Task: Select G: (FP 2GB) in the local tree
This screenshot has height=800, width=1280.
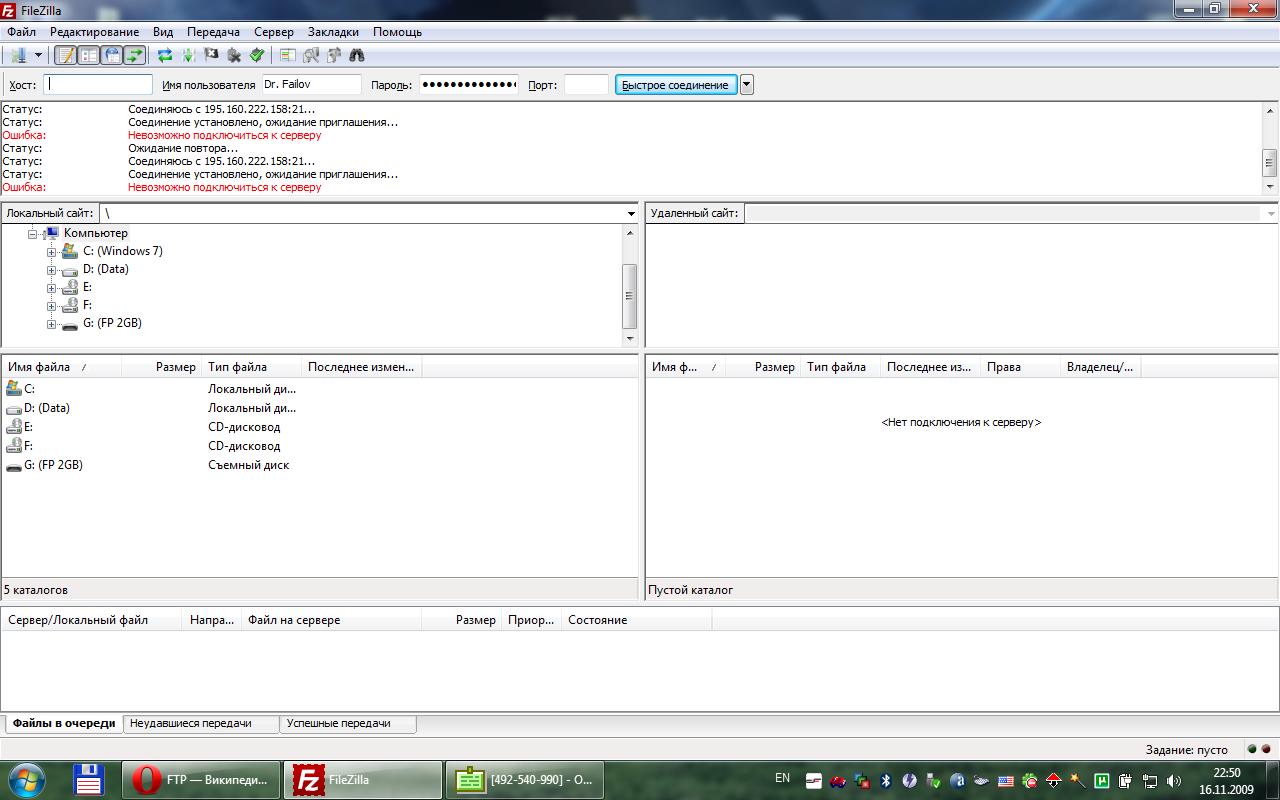Action: [x=112, y=323]
